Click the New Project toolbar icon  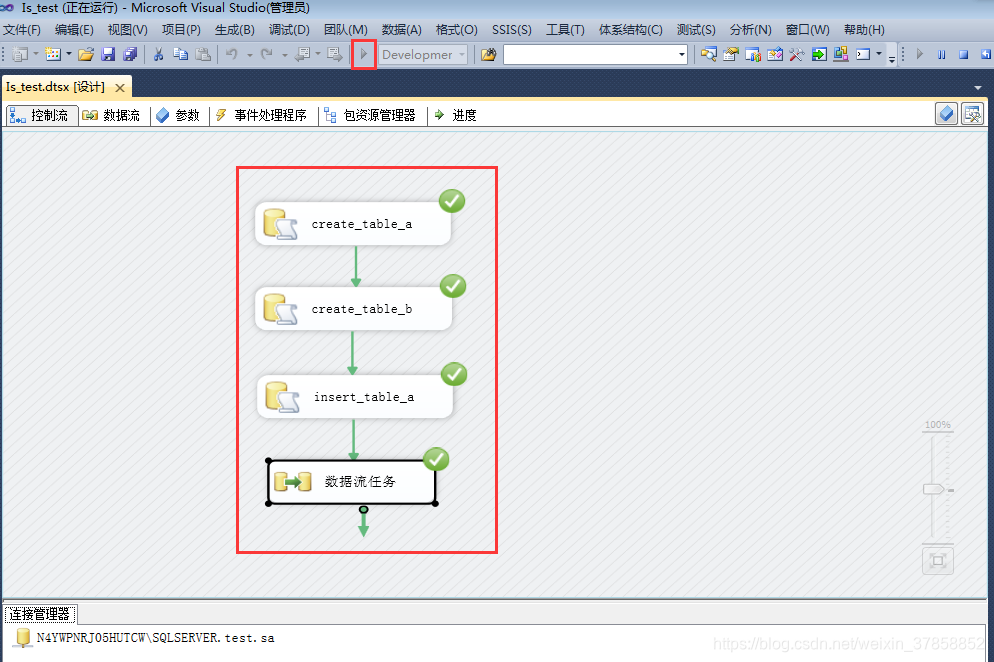[20, 55]
